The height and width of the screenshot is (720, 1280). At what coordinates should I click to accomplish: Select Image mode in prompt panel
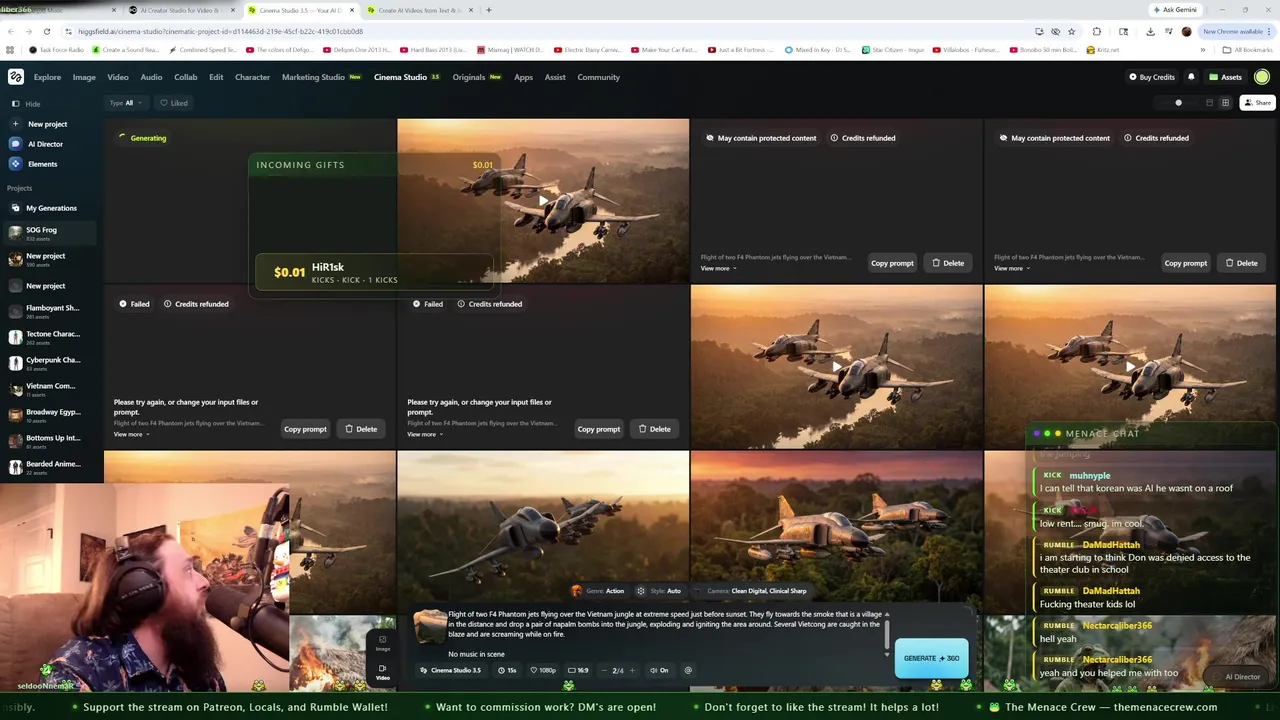pyautogui.click(x=382, y=643)
